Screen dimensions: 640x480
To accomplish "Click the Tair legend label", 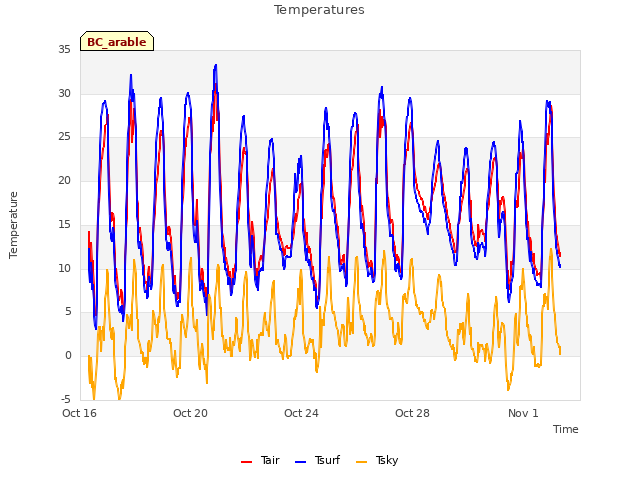I will coord(270,460).
